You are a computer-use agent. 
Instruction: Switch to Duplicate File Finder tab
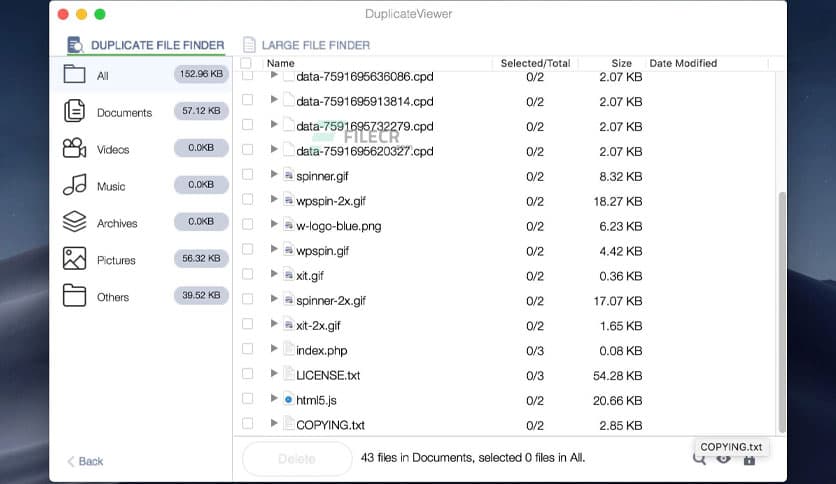pyautogui.click(x=146, y=45)
